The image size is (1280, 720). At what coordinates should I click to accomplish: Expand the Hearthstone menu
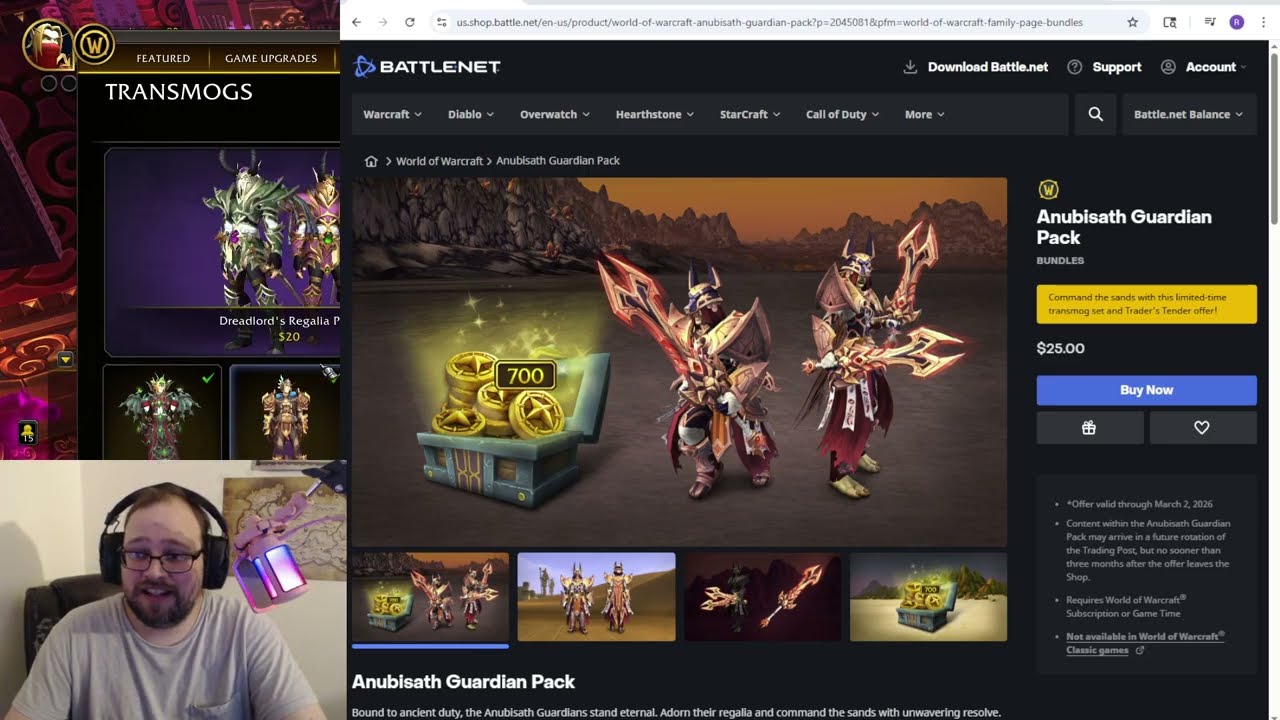pos(654,114)
